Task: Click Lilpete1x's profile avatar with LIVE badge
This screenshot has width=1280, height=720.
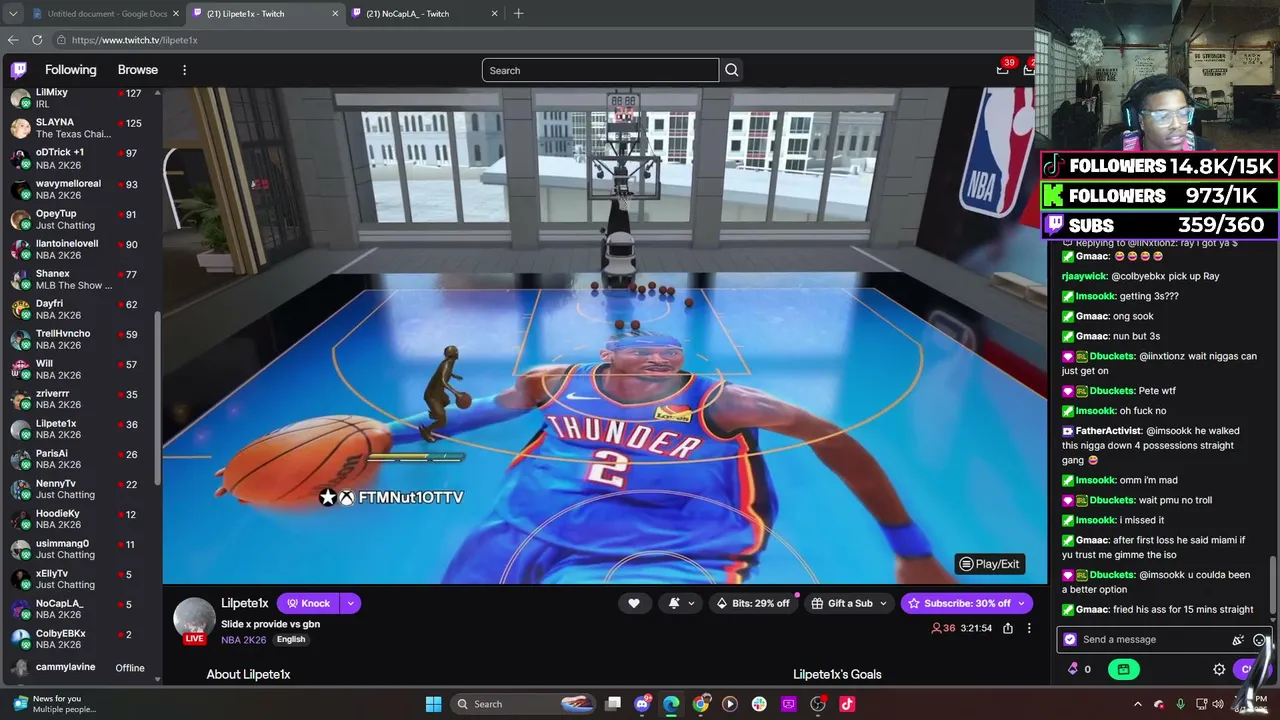Action: tap(194, 620)
